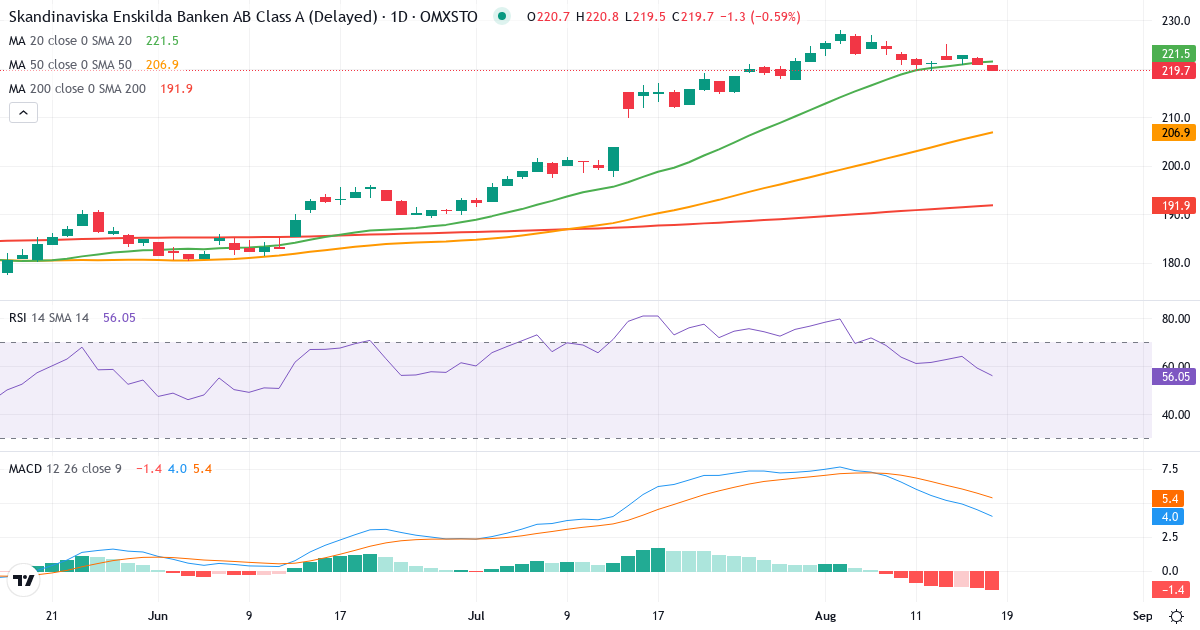Click the MA 20 value 221.5 in legend
The height and width of the screenshot is (630, 1200).
(x=162, y=40)
